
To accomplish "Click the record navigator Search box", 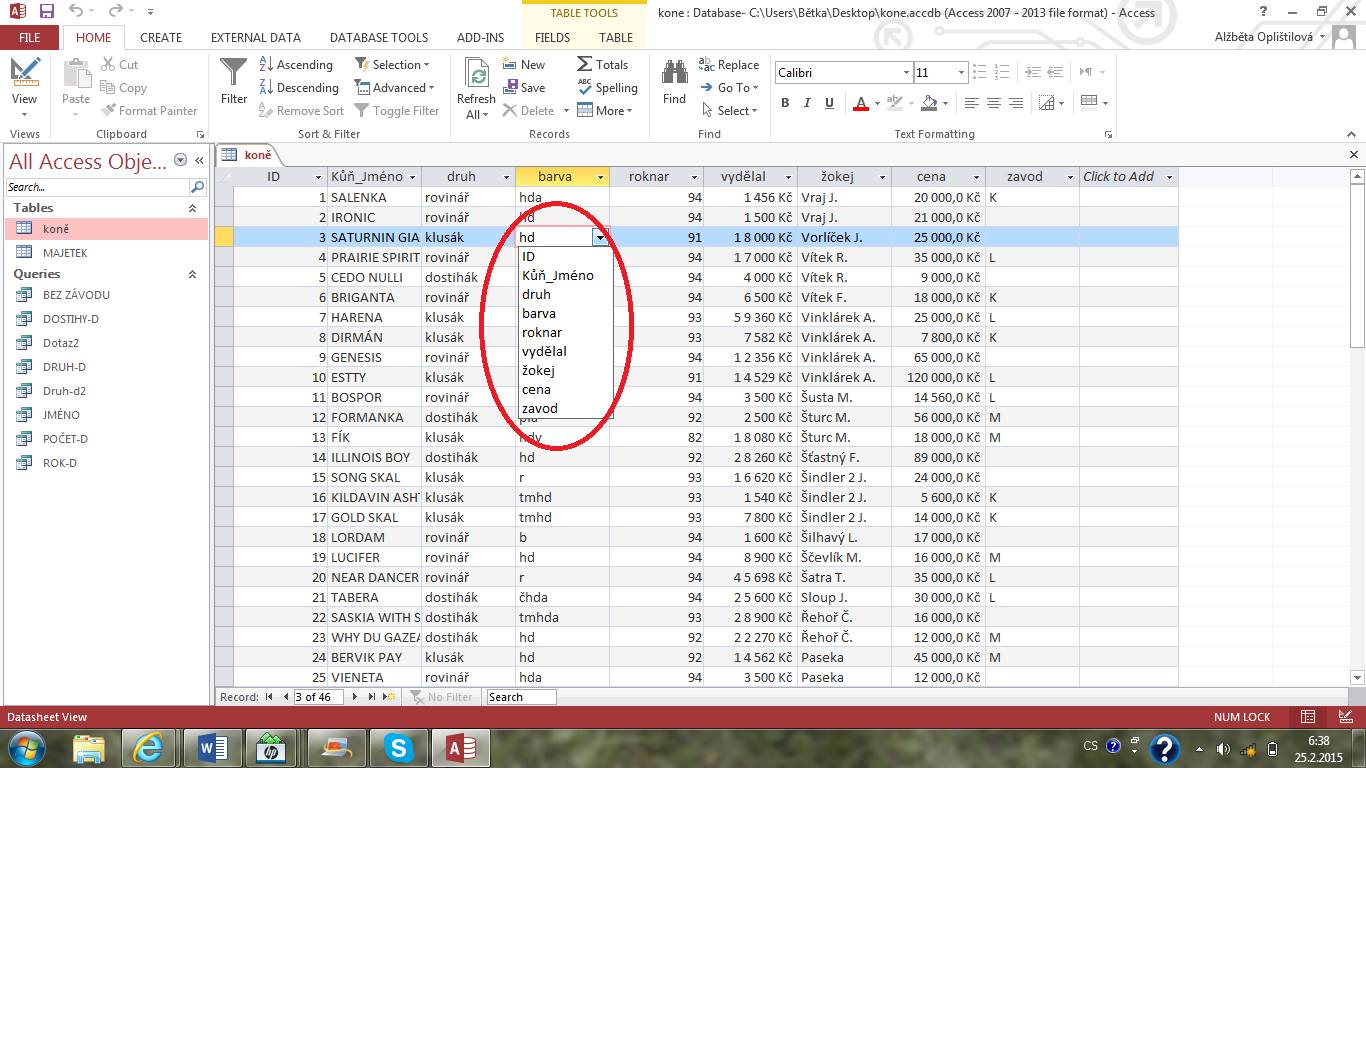I will pos(520,697).
